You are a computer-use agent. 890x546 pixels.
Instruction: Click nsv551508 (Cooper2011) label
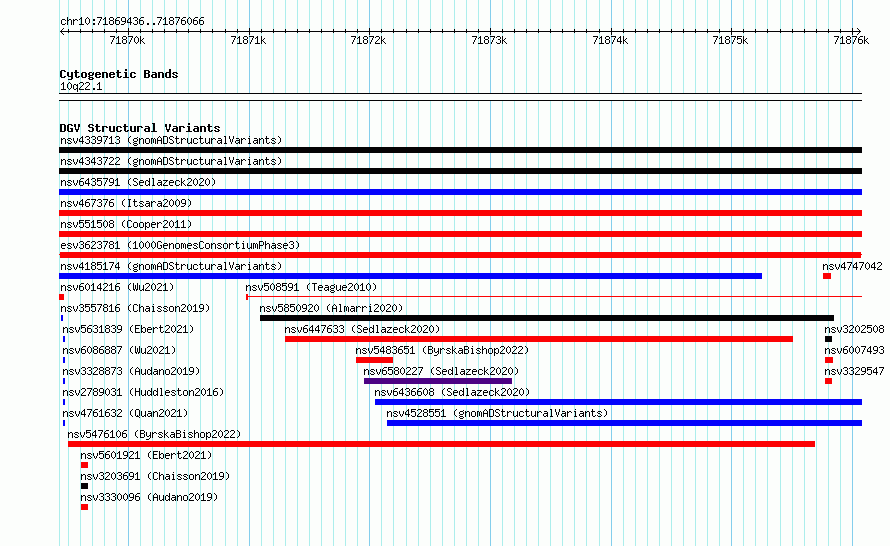coord(126,224)
